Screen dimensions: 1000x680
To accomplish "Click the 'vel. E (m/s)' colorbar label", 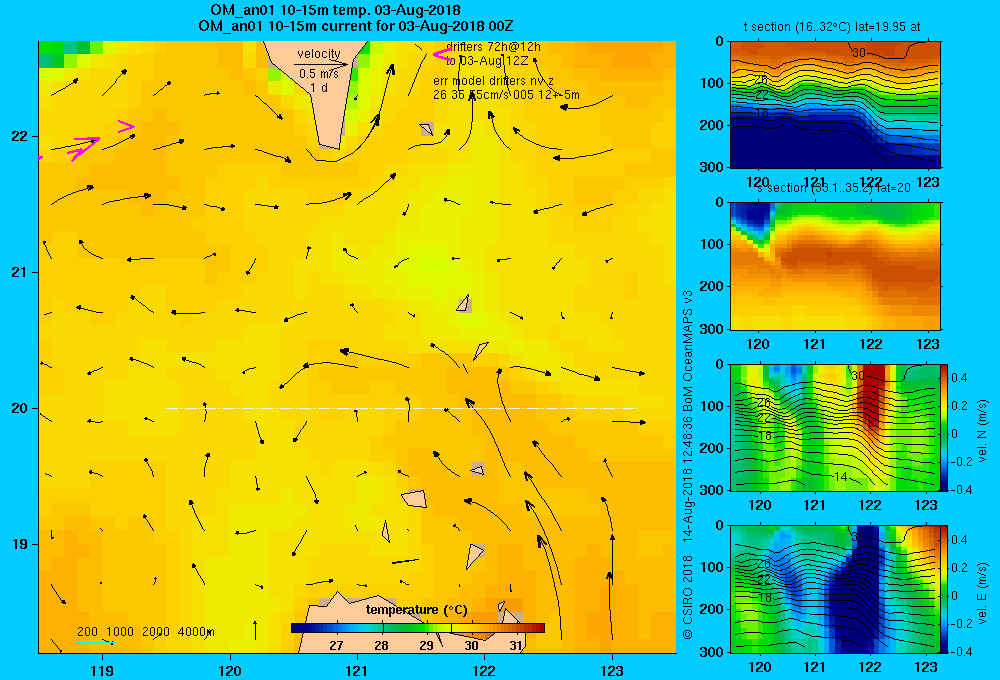I will pos(983,593).
